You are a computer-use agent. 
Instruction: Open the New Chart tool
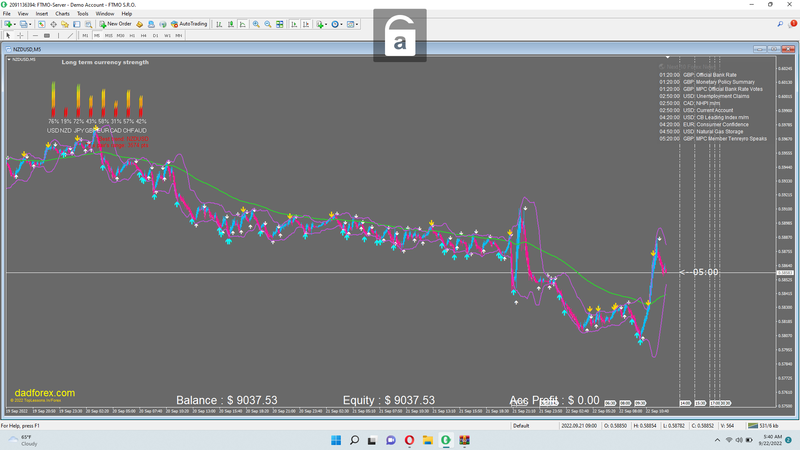click(x=8, y=24)
